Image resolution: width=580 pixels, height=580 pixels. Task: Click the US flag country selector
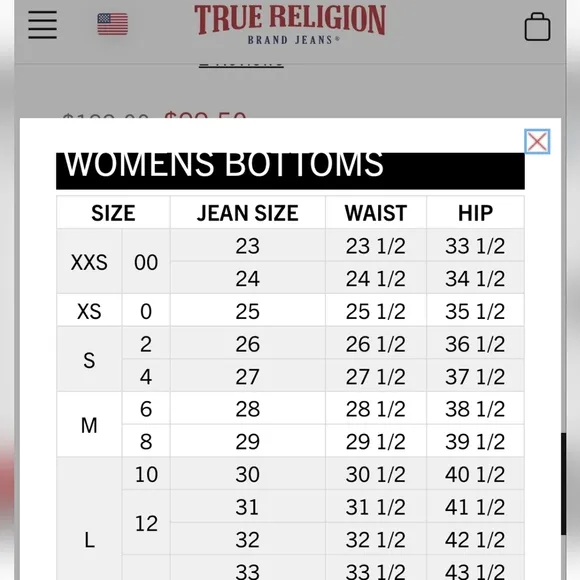coord(112,24)
